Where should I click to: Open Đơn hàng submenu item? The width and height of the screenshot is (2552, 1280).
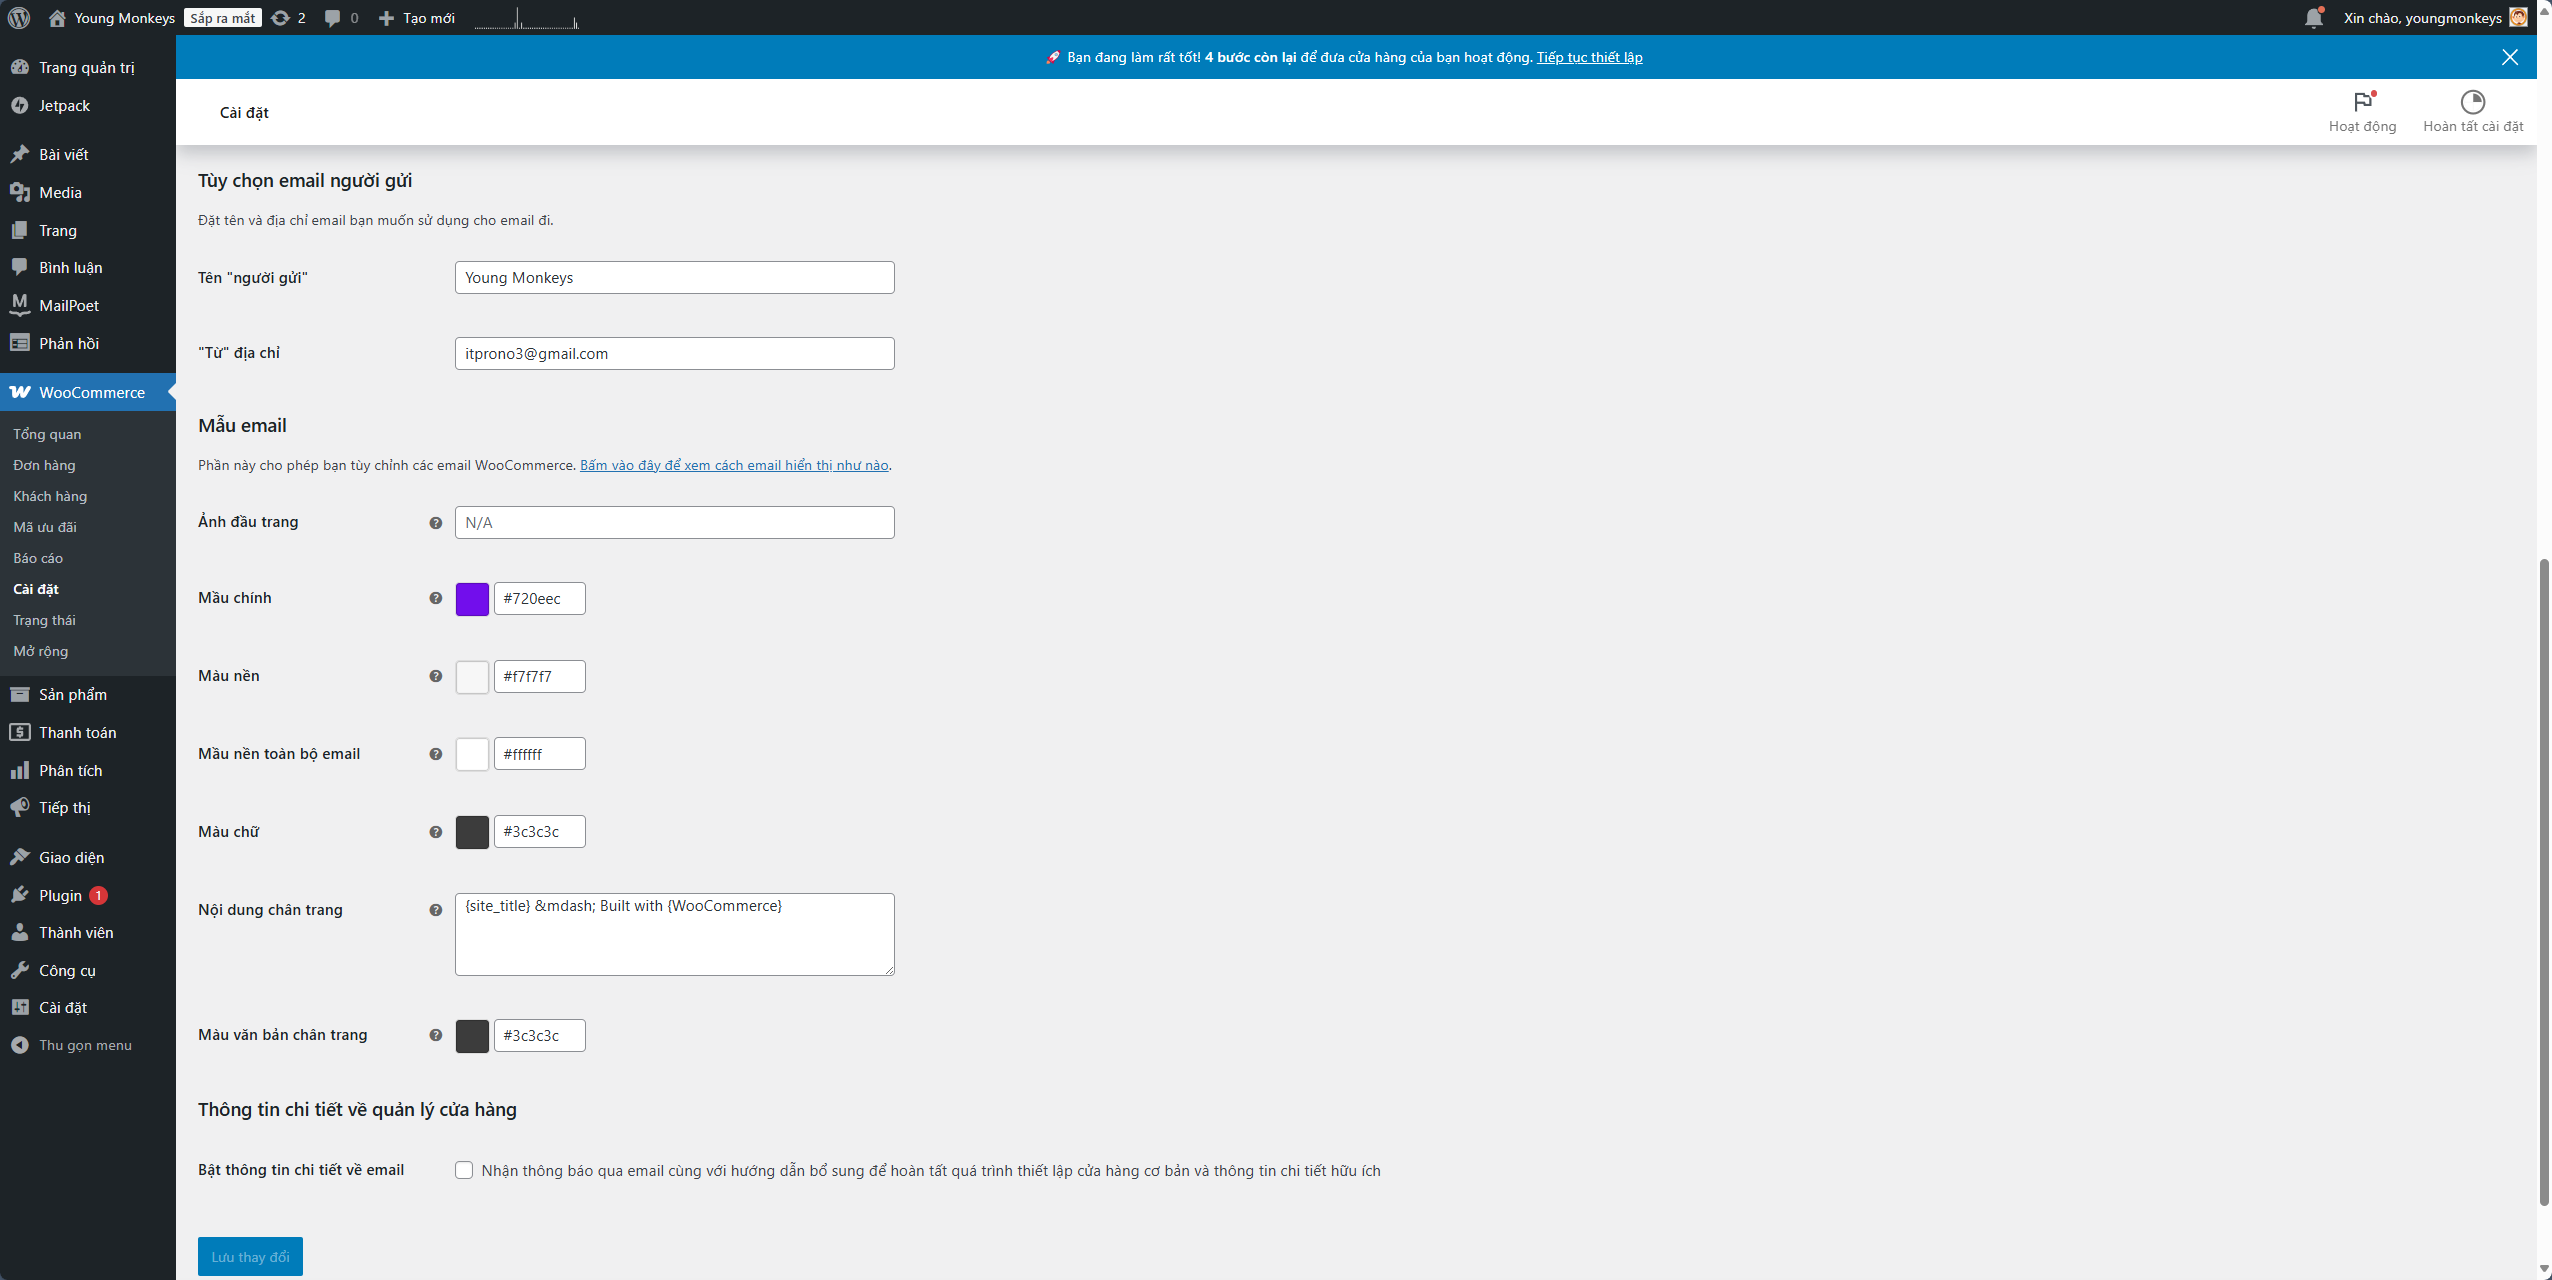pos(44,465)
